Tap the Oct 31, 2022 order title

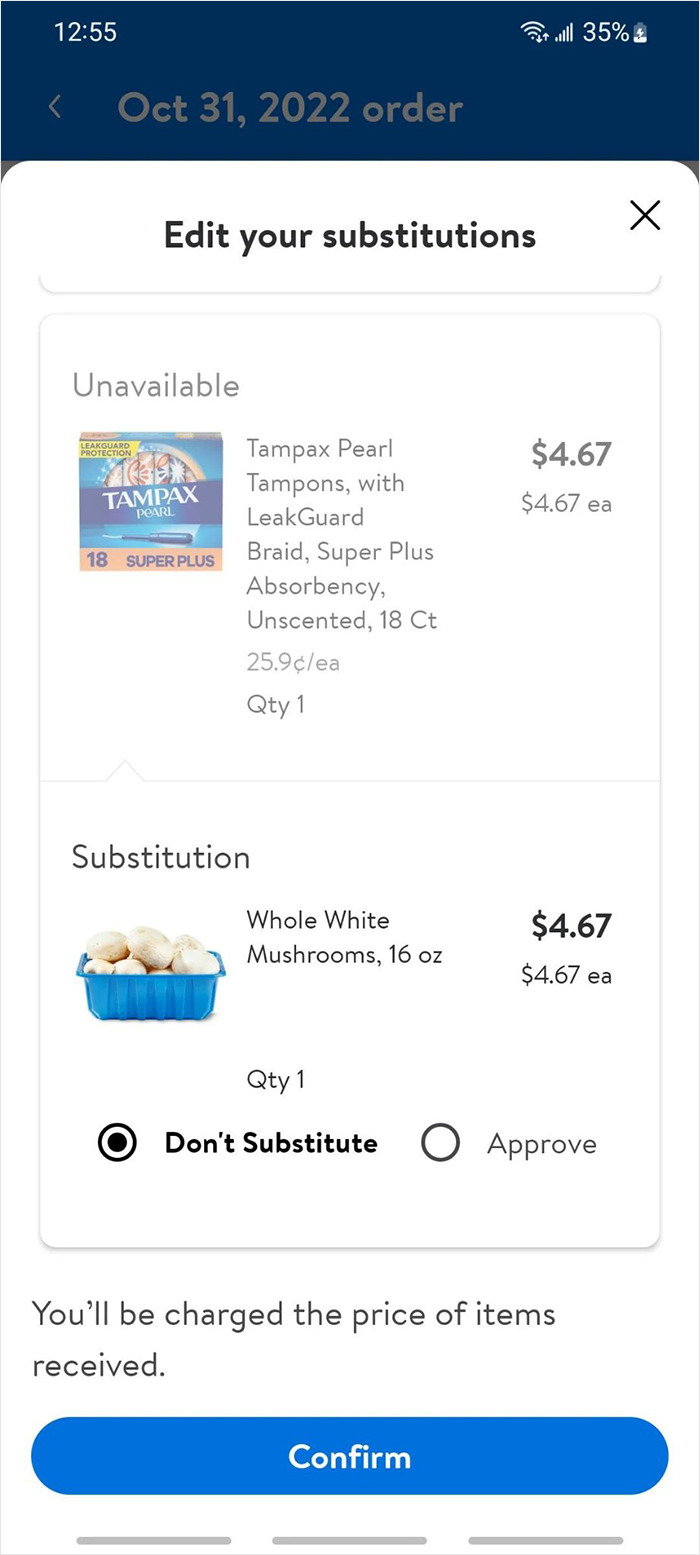click(290, 107)
